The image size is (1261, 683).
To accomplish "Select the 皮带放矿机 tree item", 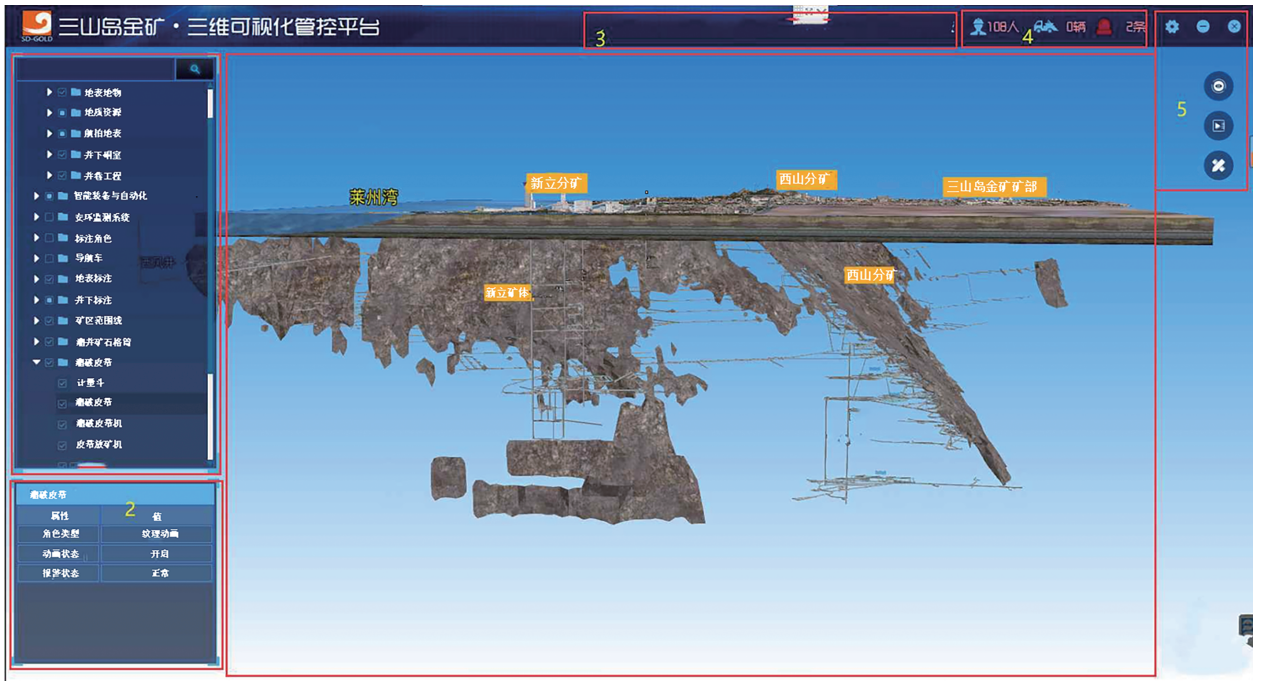I will click(x=98, y=445).
